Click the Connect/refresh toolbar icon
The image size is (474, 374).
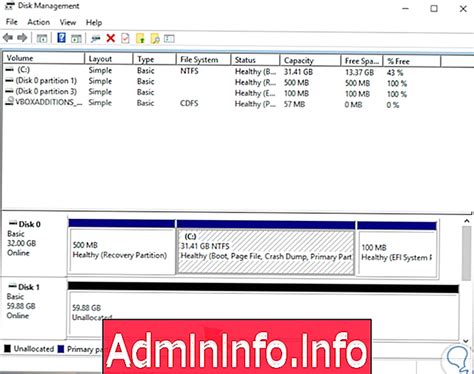pos(95,39)
